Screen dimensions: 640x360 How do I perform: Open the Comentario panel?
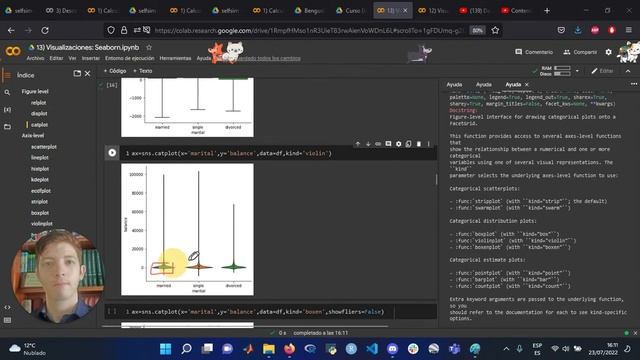534,52
